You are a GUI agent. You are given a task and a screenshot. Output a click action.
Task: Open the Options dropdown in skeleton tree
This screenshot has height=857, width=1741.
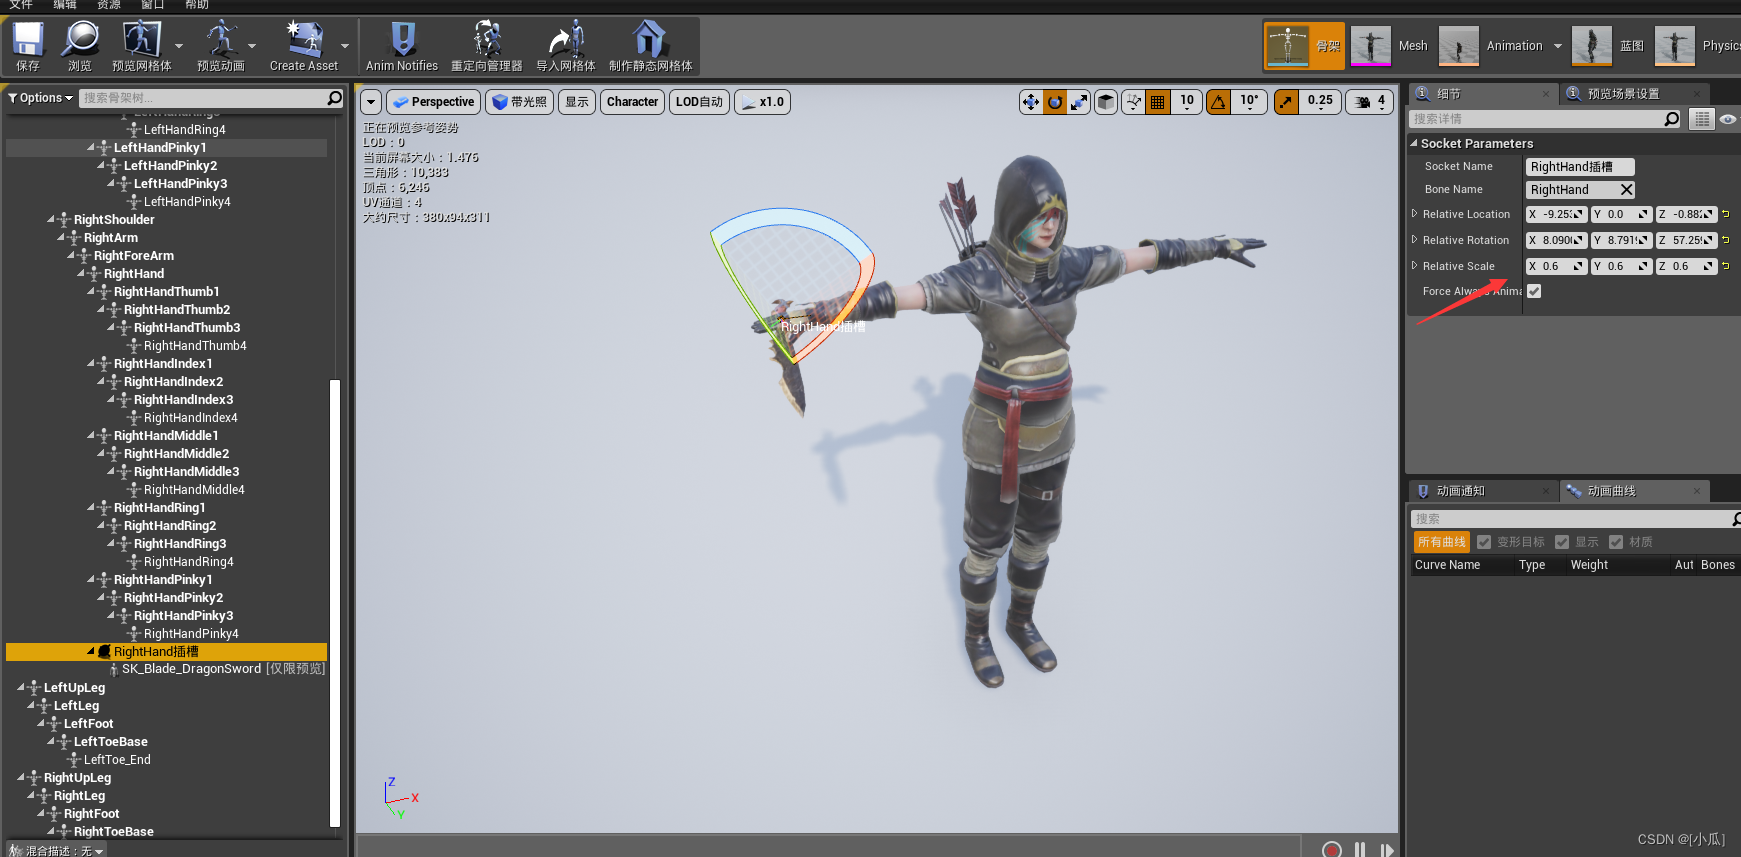(x=40, y=98)
